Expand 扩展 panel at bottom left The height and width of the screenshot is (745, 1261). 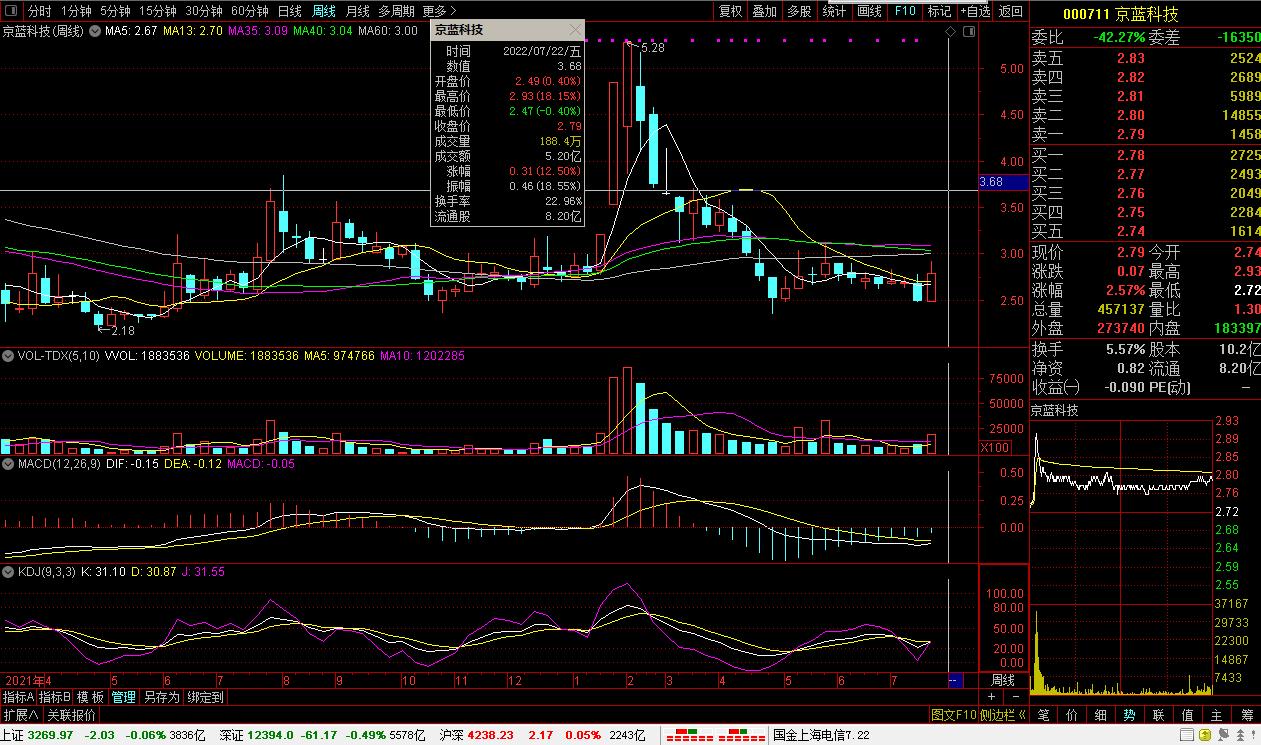point(20,715)
